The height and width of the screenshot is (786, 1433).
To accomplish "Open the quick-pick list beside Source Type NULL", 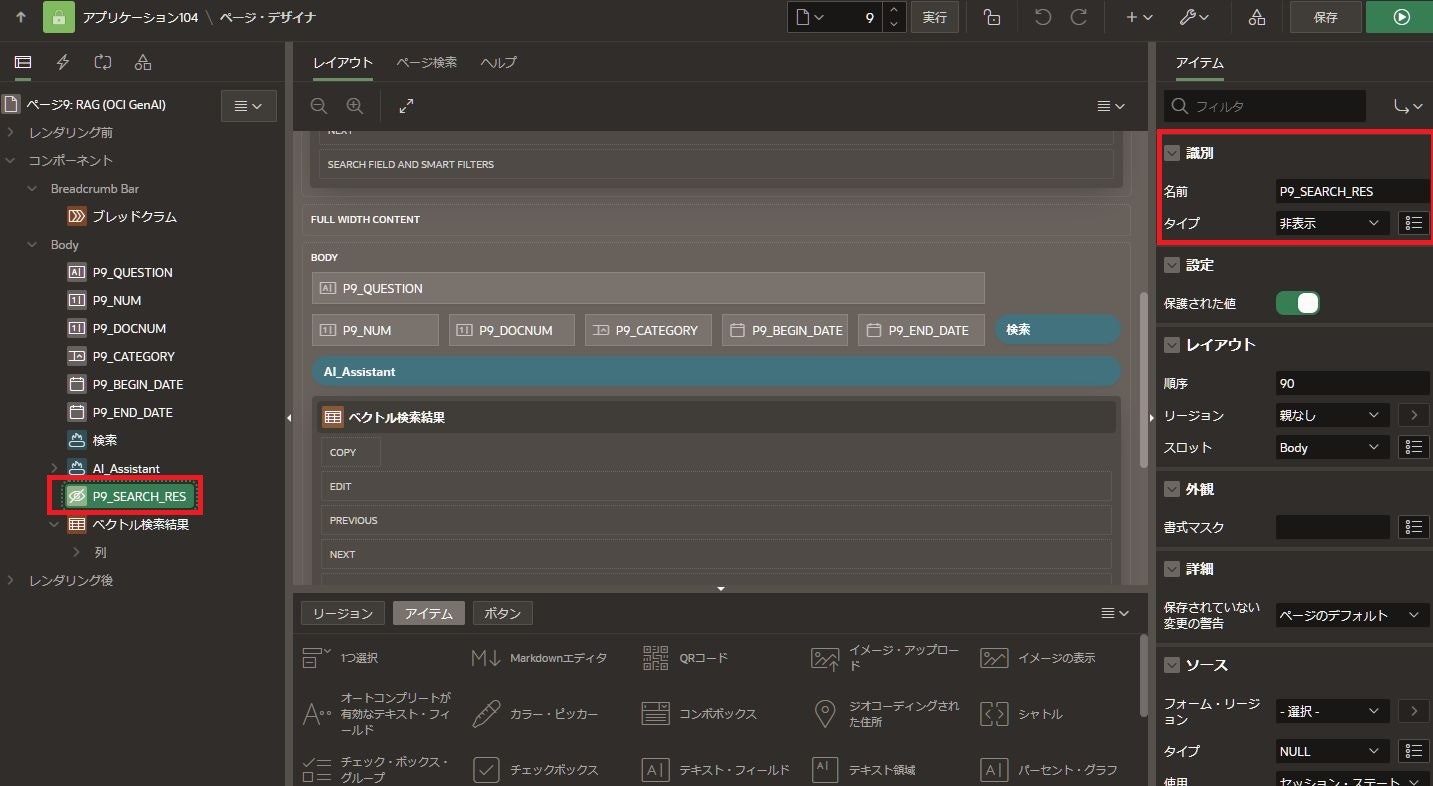I will click(1412, 751).
